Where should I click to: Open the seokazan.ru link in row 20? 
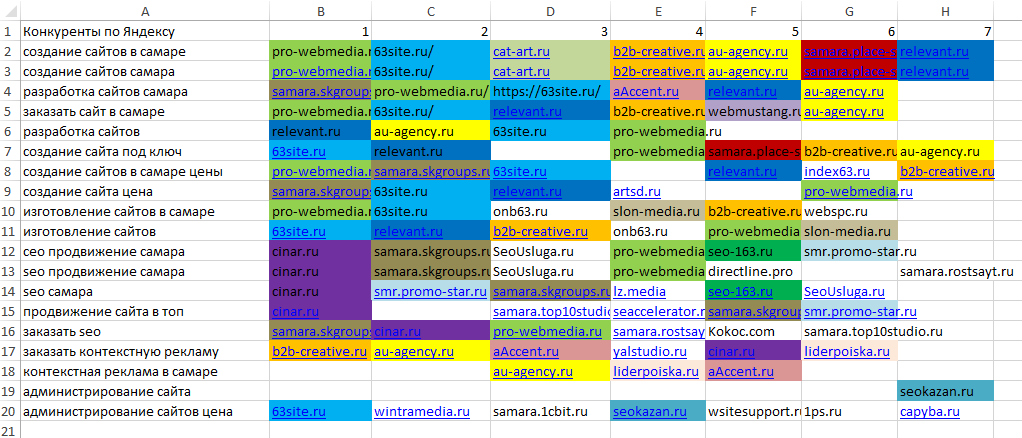point(650,412)
